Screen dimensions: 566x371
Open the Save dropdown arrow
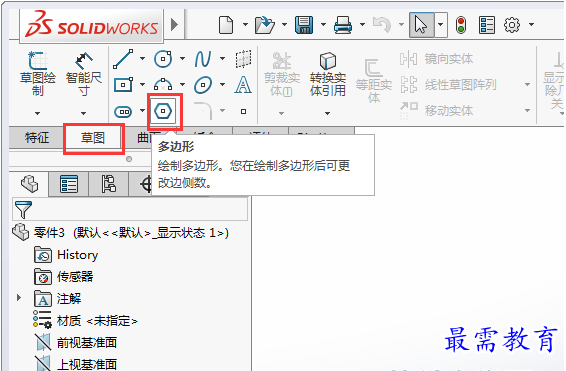pyautogui.click(x=323, y=25)
